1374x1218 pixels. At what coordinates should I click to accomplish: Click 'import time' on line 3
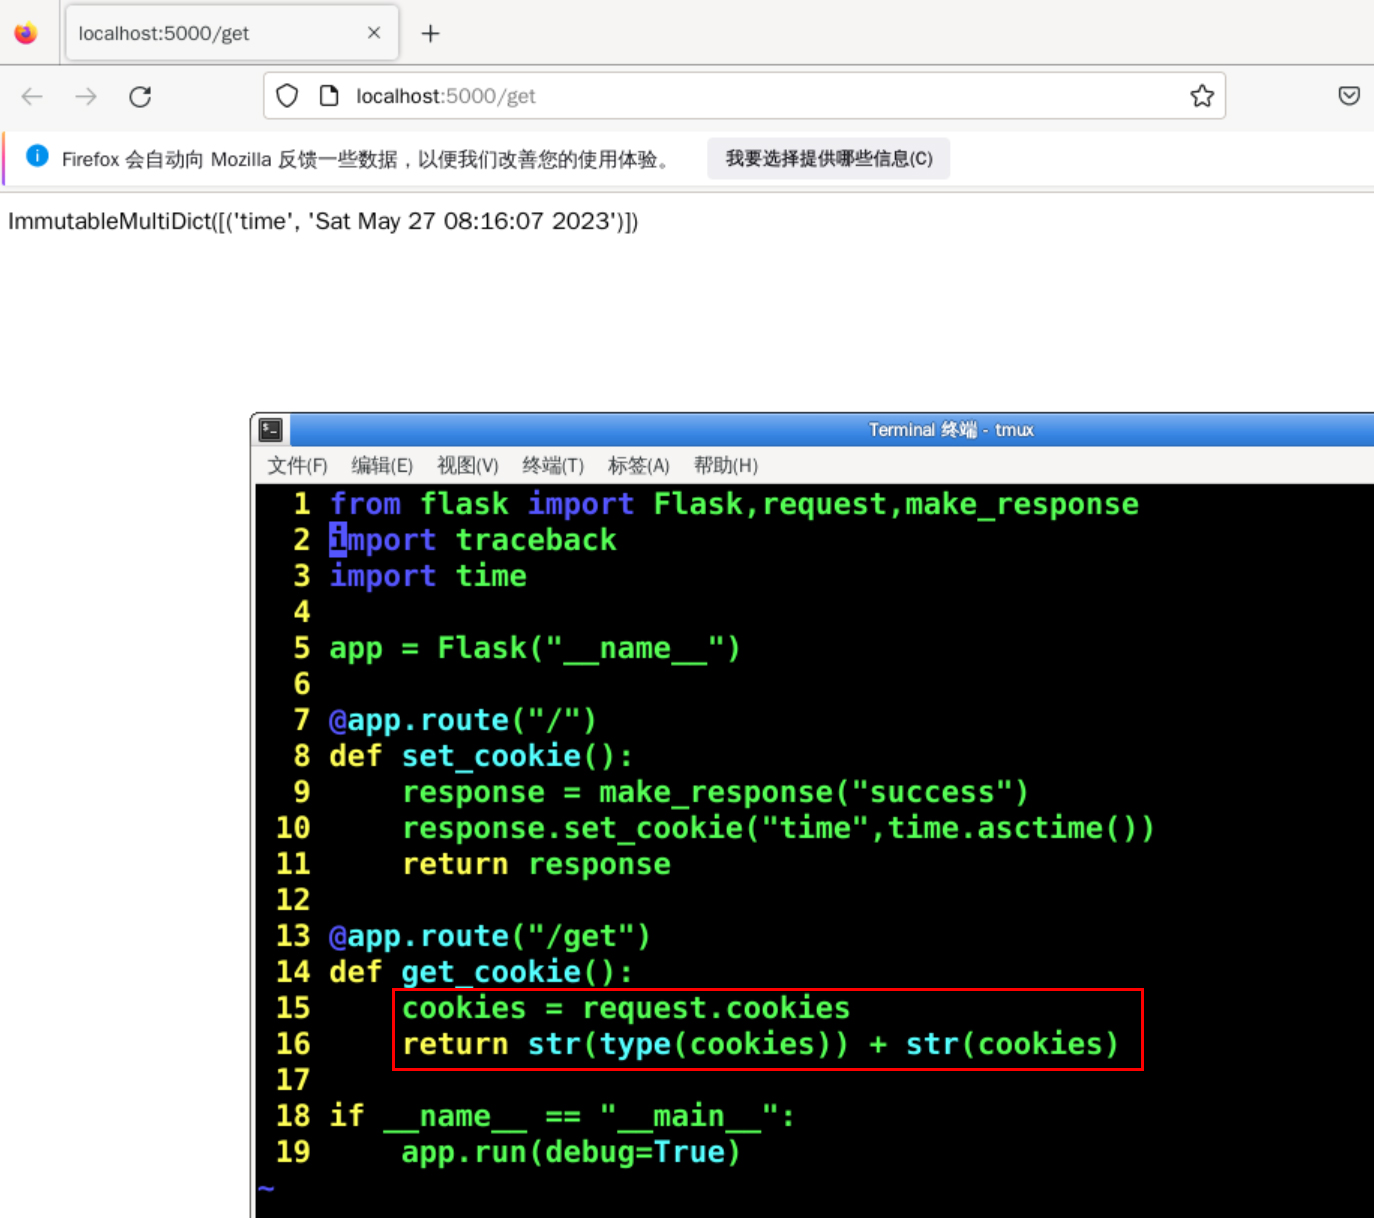coord(428,576)
